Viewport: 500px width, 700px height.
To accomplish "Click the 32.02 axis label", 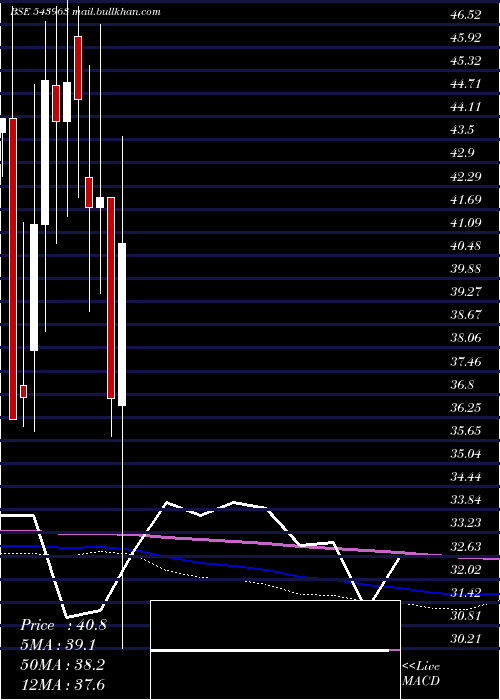I will (x=466, y=570).
